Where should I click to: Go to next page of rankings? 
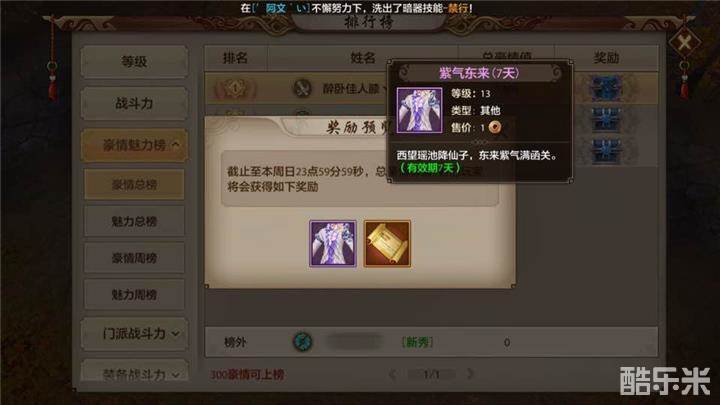click(470, 374)
